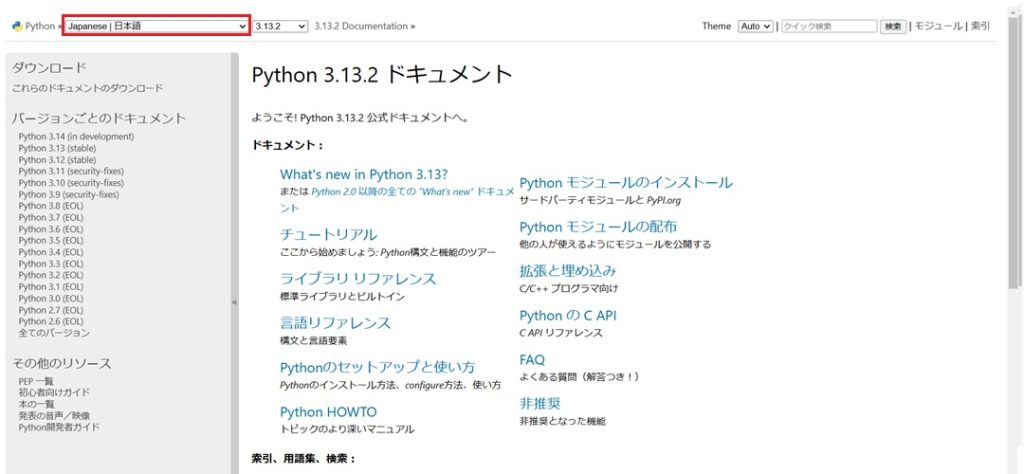Open Python 3.14 (in development) docs
This screenshot has height=474, width=1024.
(76, 136)
